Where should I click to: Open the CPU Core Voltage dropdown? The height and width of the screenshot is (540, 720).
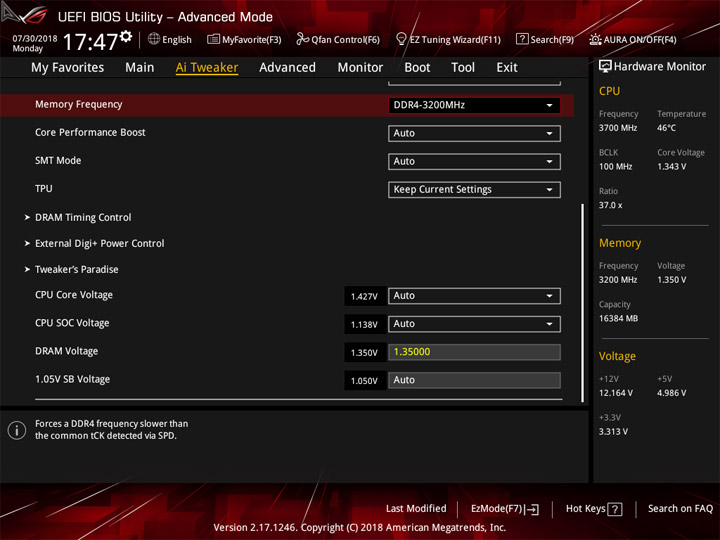(474, 296)
